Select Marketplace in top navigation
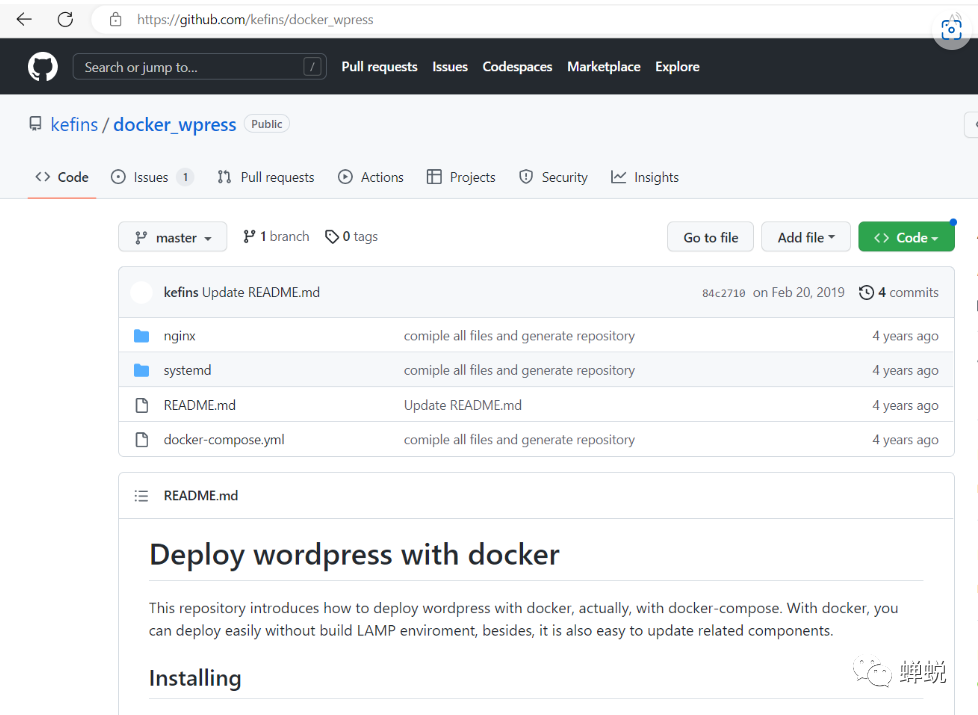 (603, 67)
